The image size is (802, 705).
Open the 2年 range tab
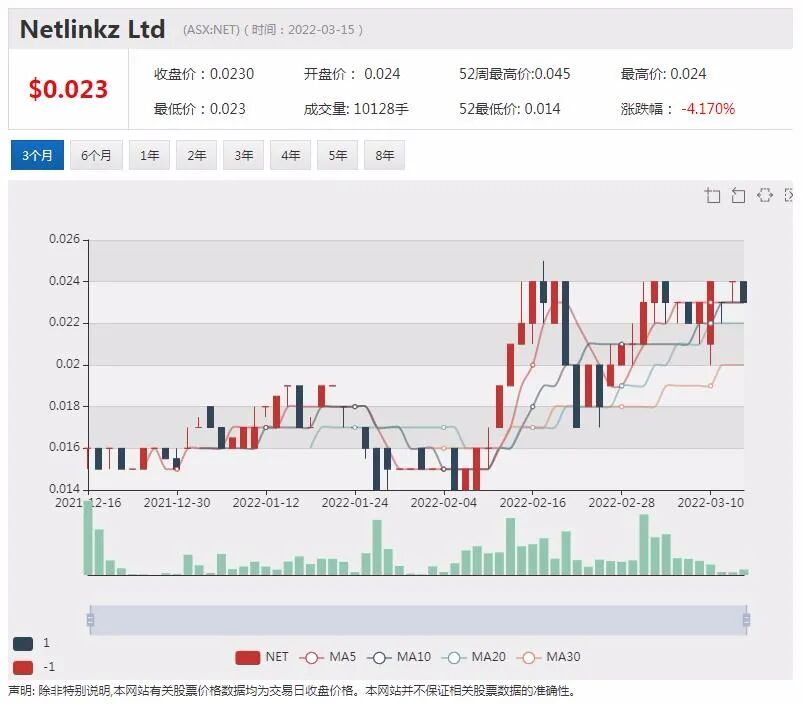[196, 155]
